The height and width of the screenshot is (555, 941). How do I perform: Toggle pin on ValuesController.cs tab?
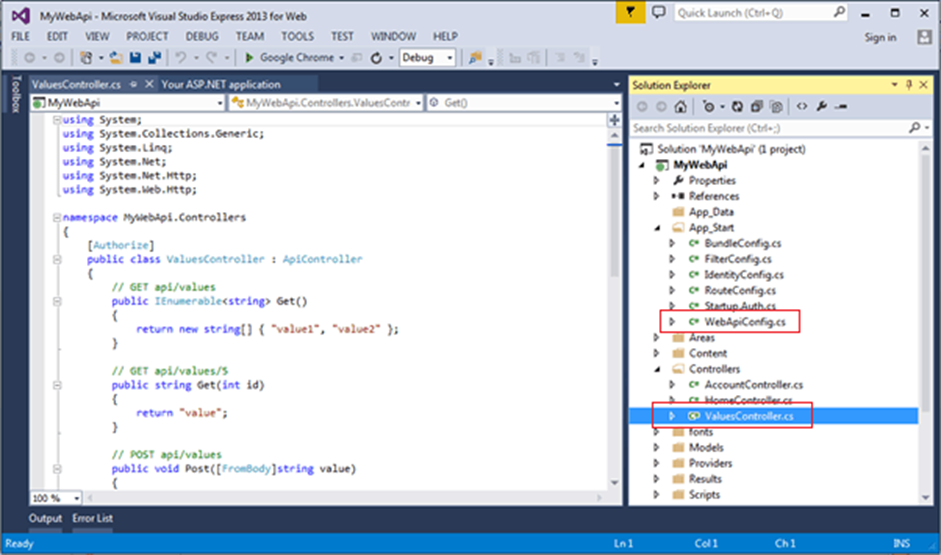(x=133, y=84)
